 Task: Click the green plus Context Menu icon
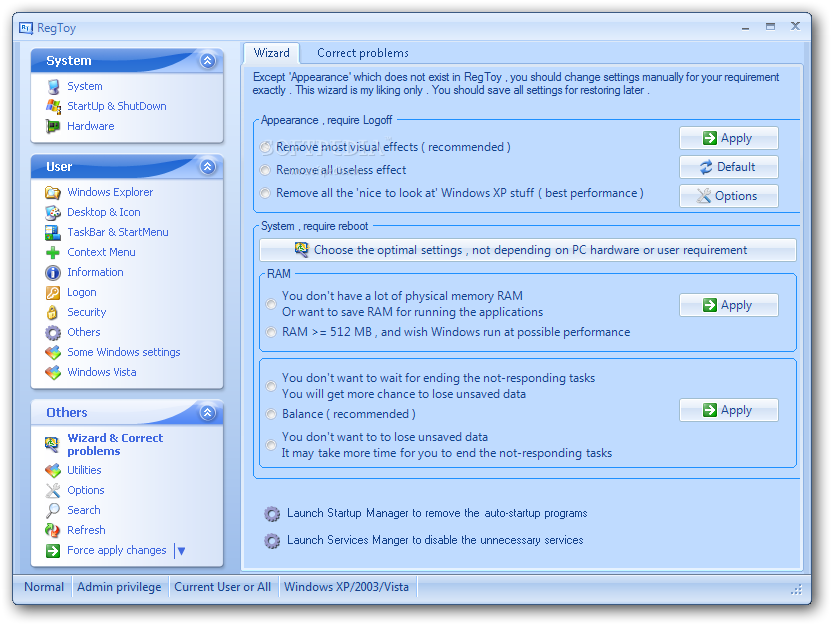tap(53, 253)
